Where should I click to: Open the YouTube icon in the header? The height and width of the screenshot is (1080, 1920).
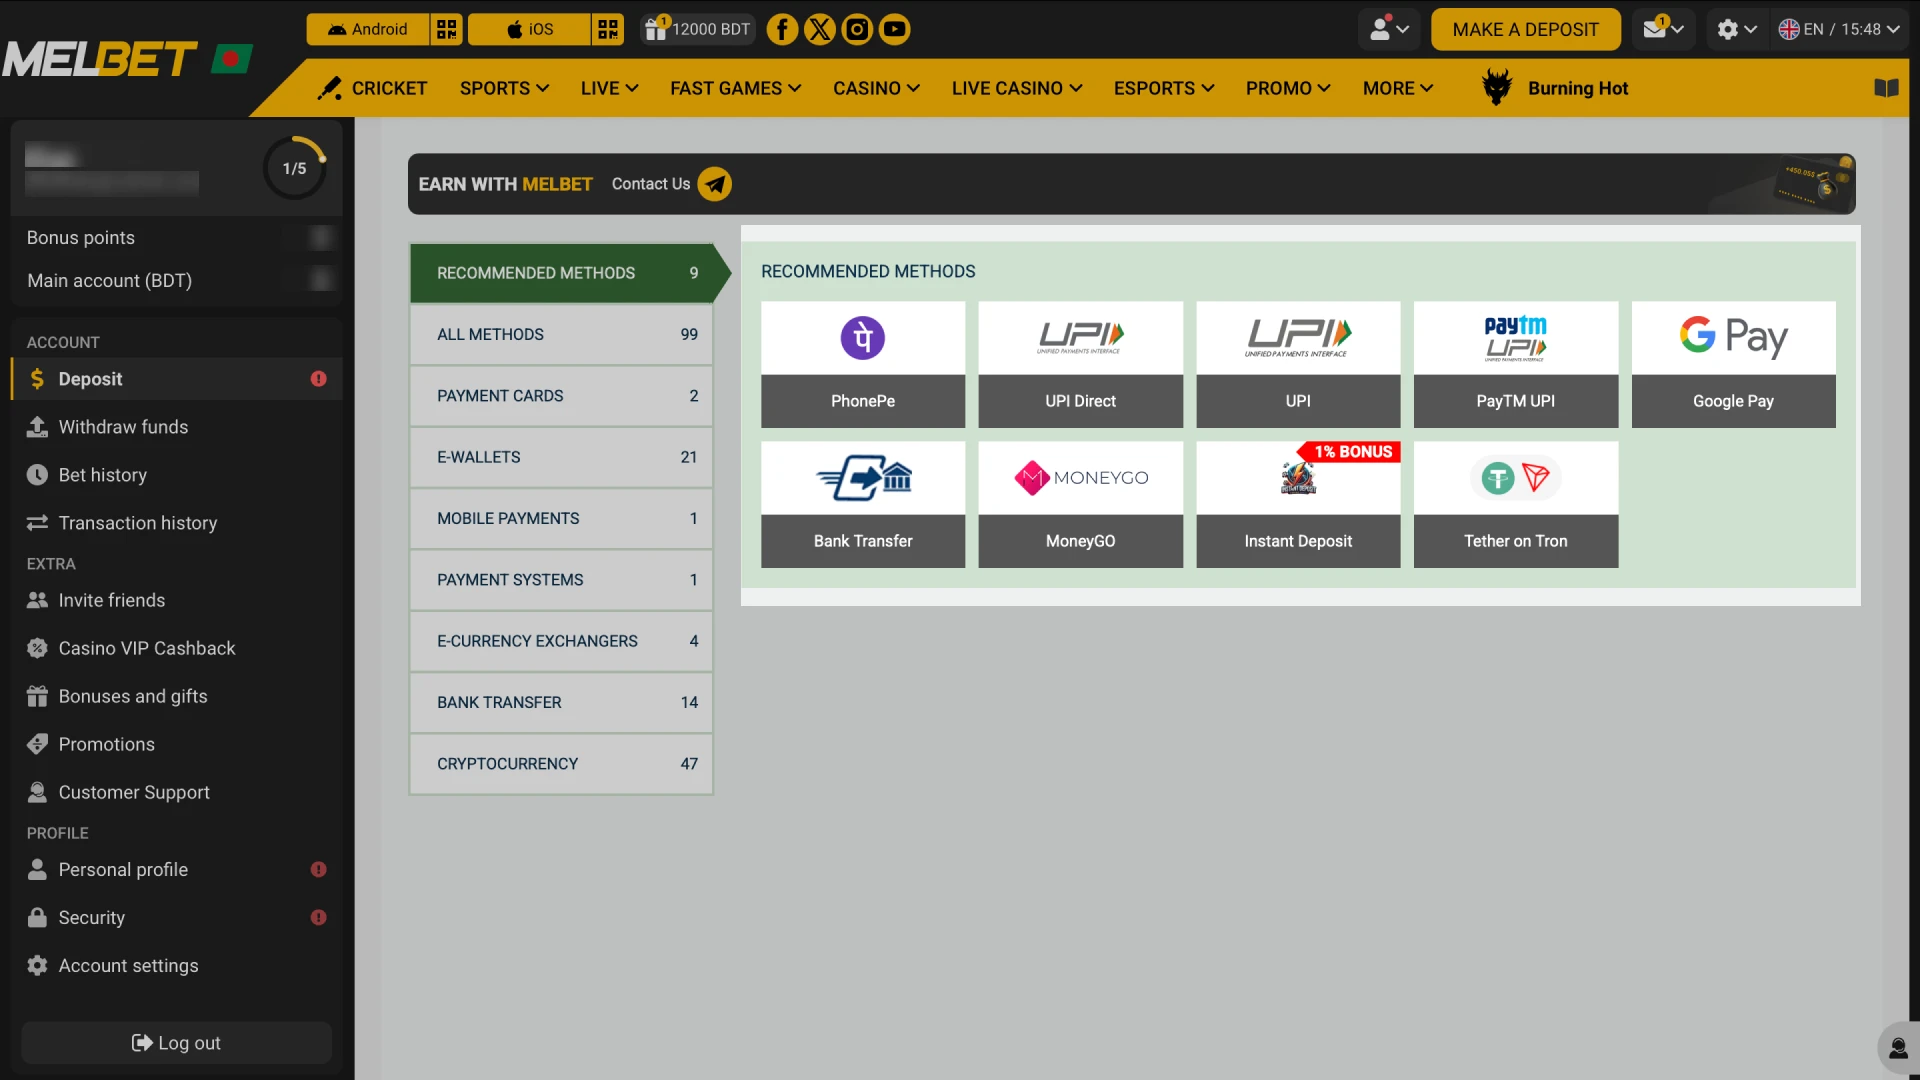coord(894,29)
